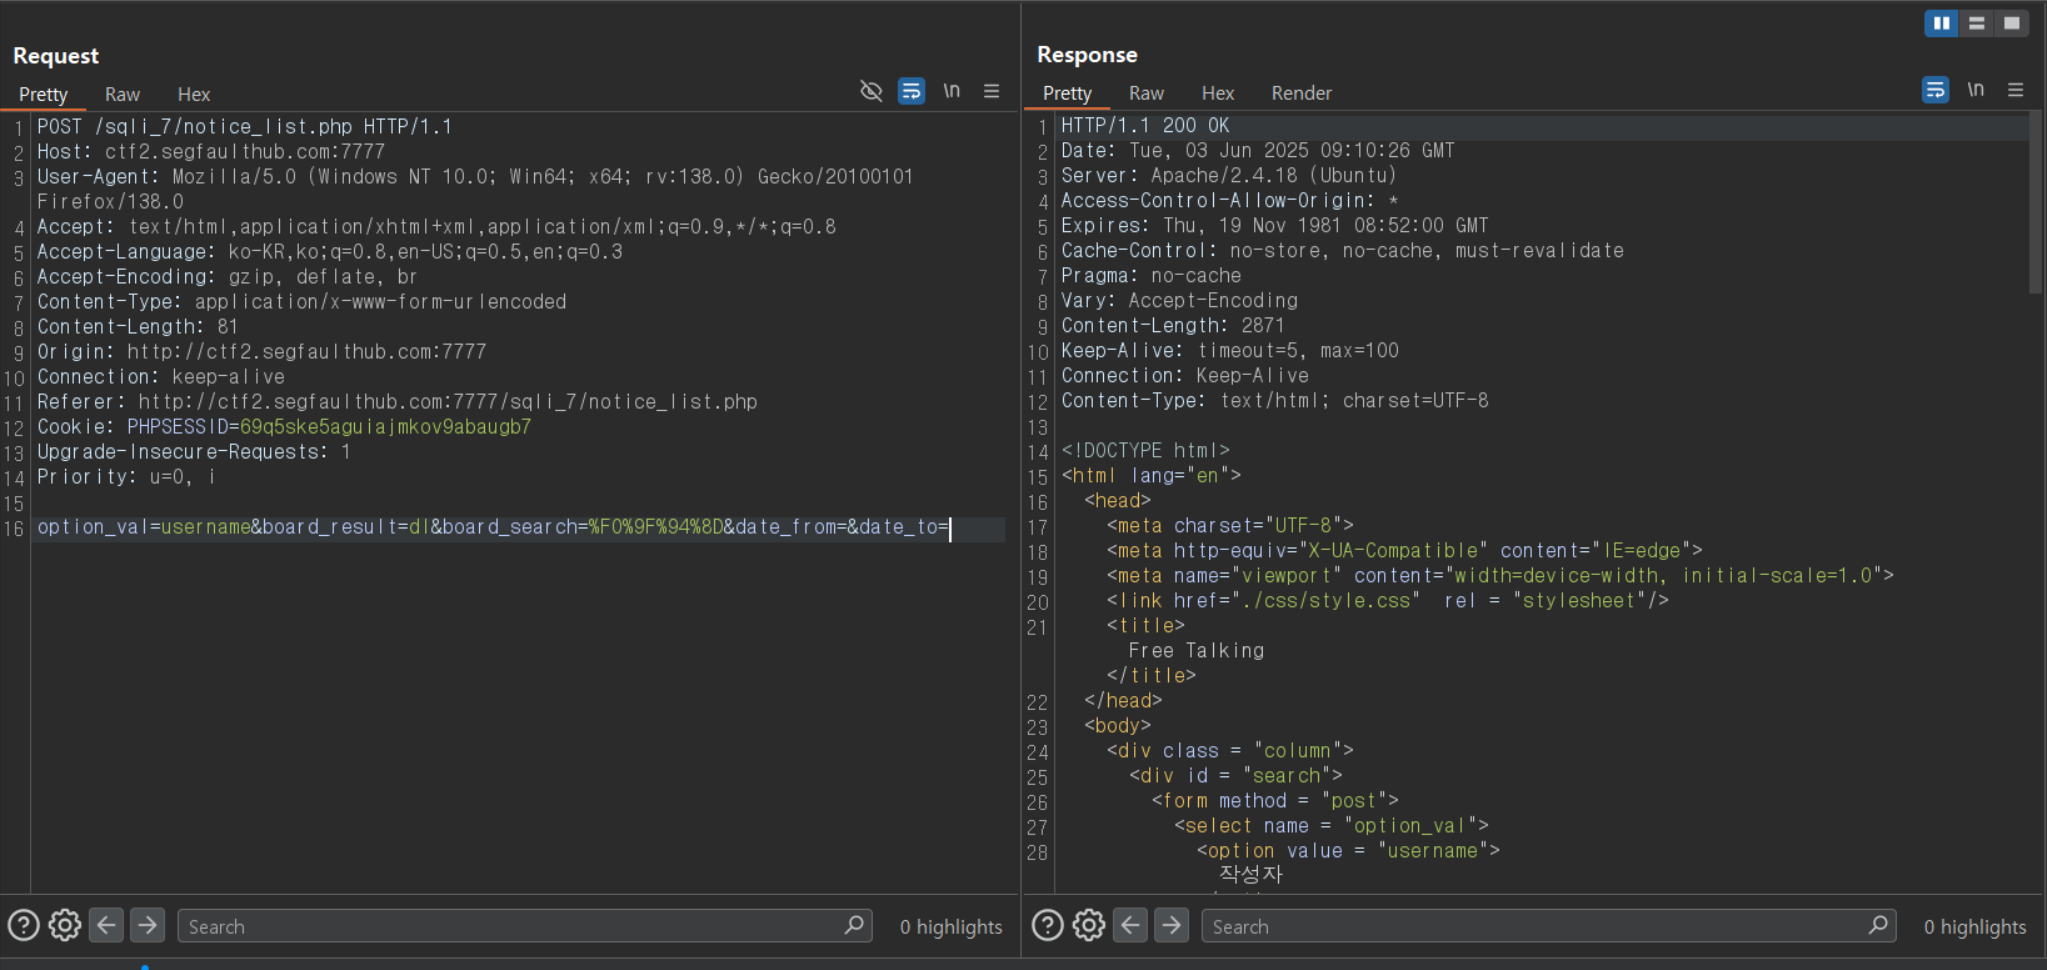Open Request Raw tab

tap(122, 94)
